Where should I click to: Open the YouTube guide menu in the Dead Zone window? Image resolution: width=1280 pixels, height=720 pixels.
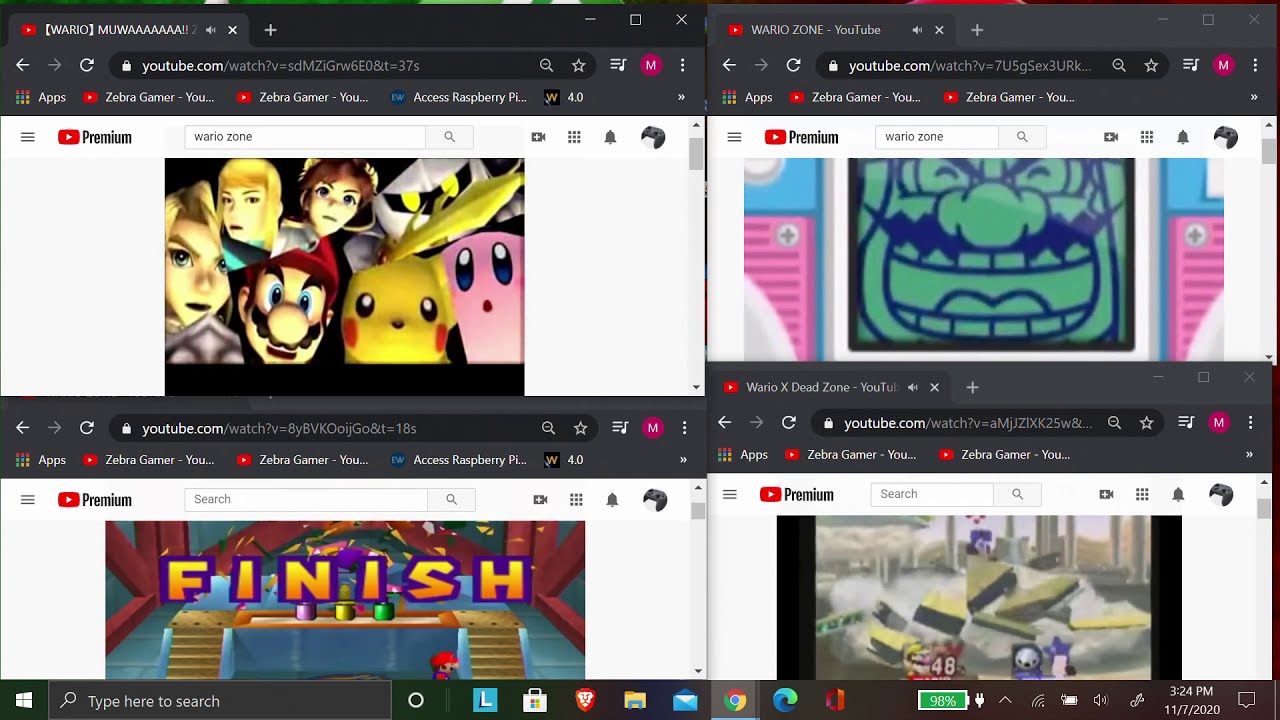click(x=729, y=494)
